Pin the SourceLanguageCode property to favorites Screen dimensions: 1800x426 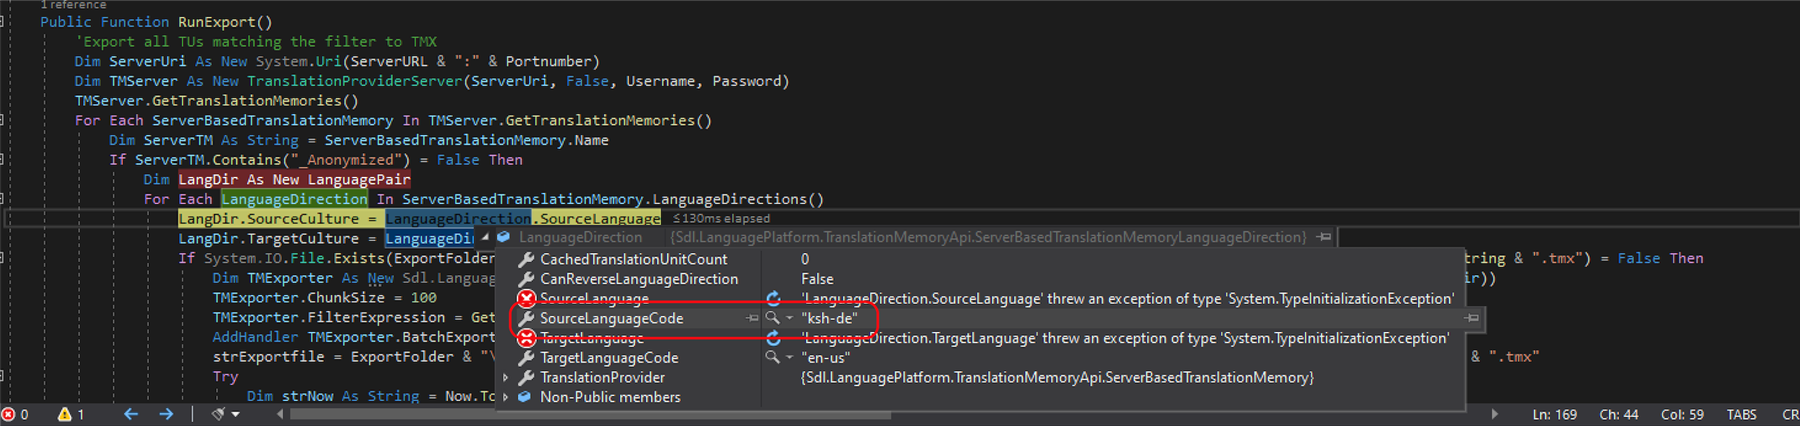[x=752, y=318]
